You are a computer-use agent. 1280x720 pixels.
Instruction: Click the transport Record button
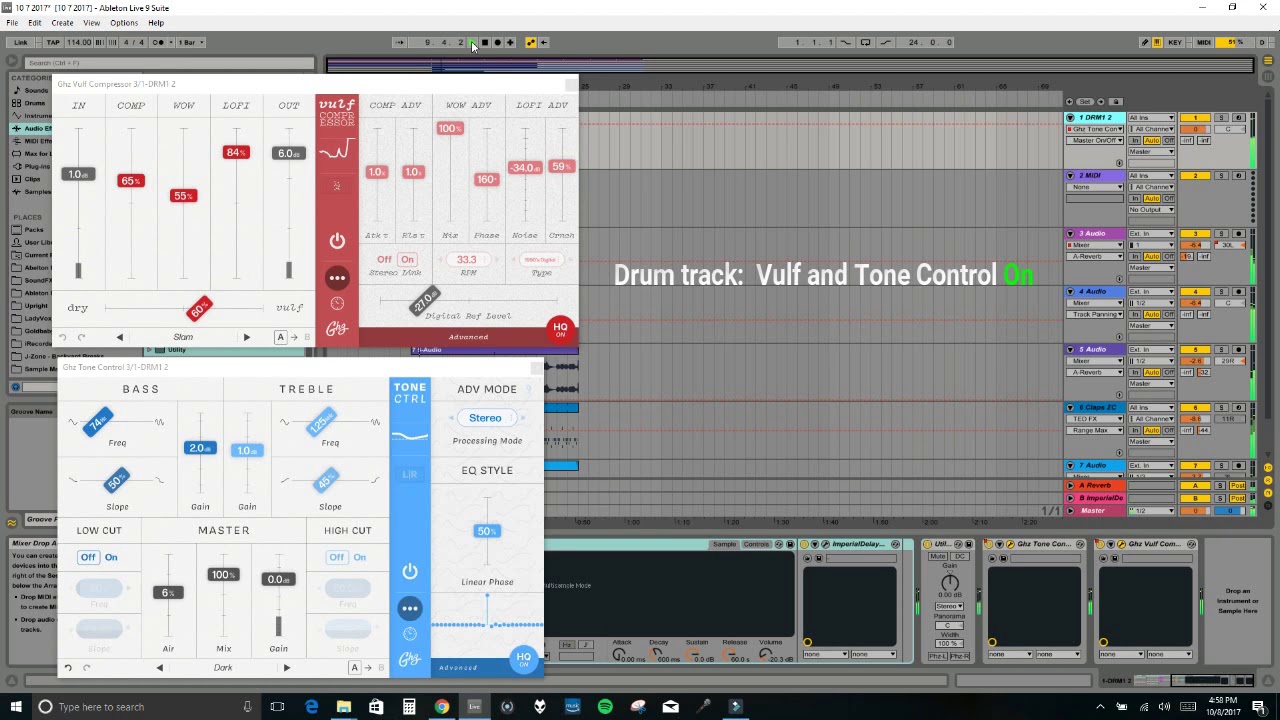click(x=497, y=42)
